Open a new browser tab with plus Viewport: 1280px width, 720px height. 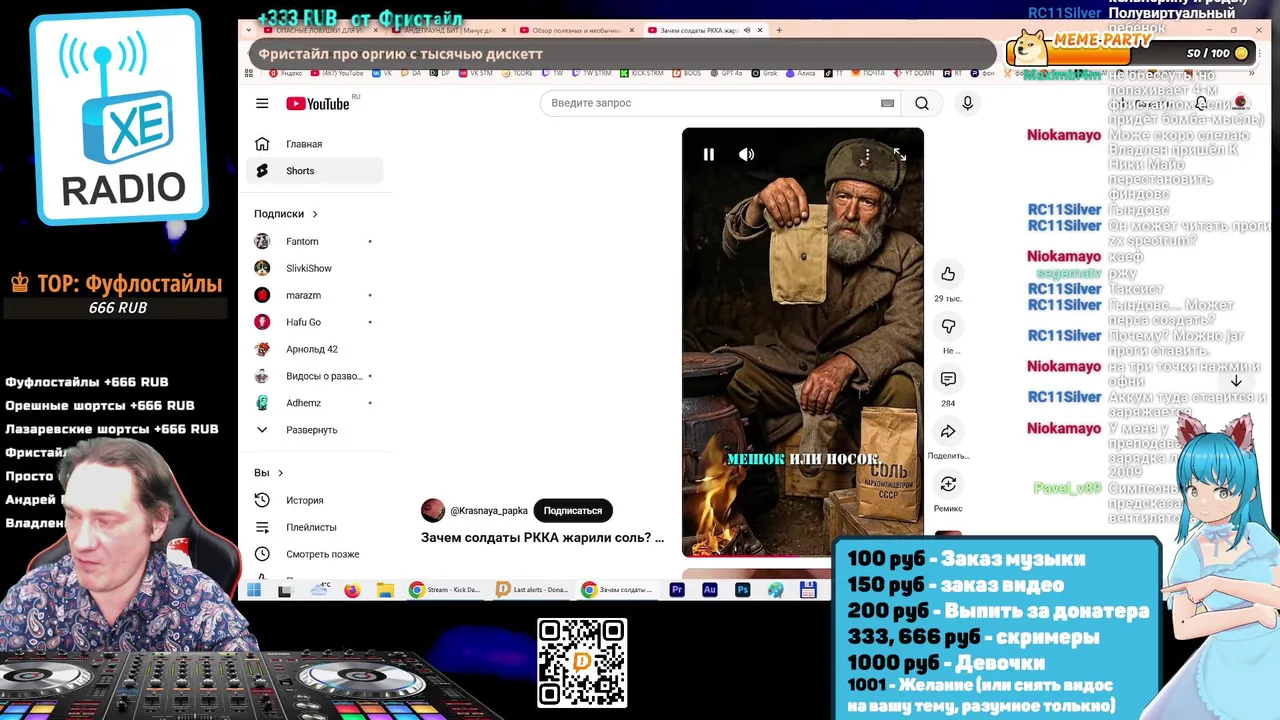coord(779,30)
